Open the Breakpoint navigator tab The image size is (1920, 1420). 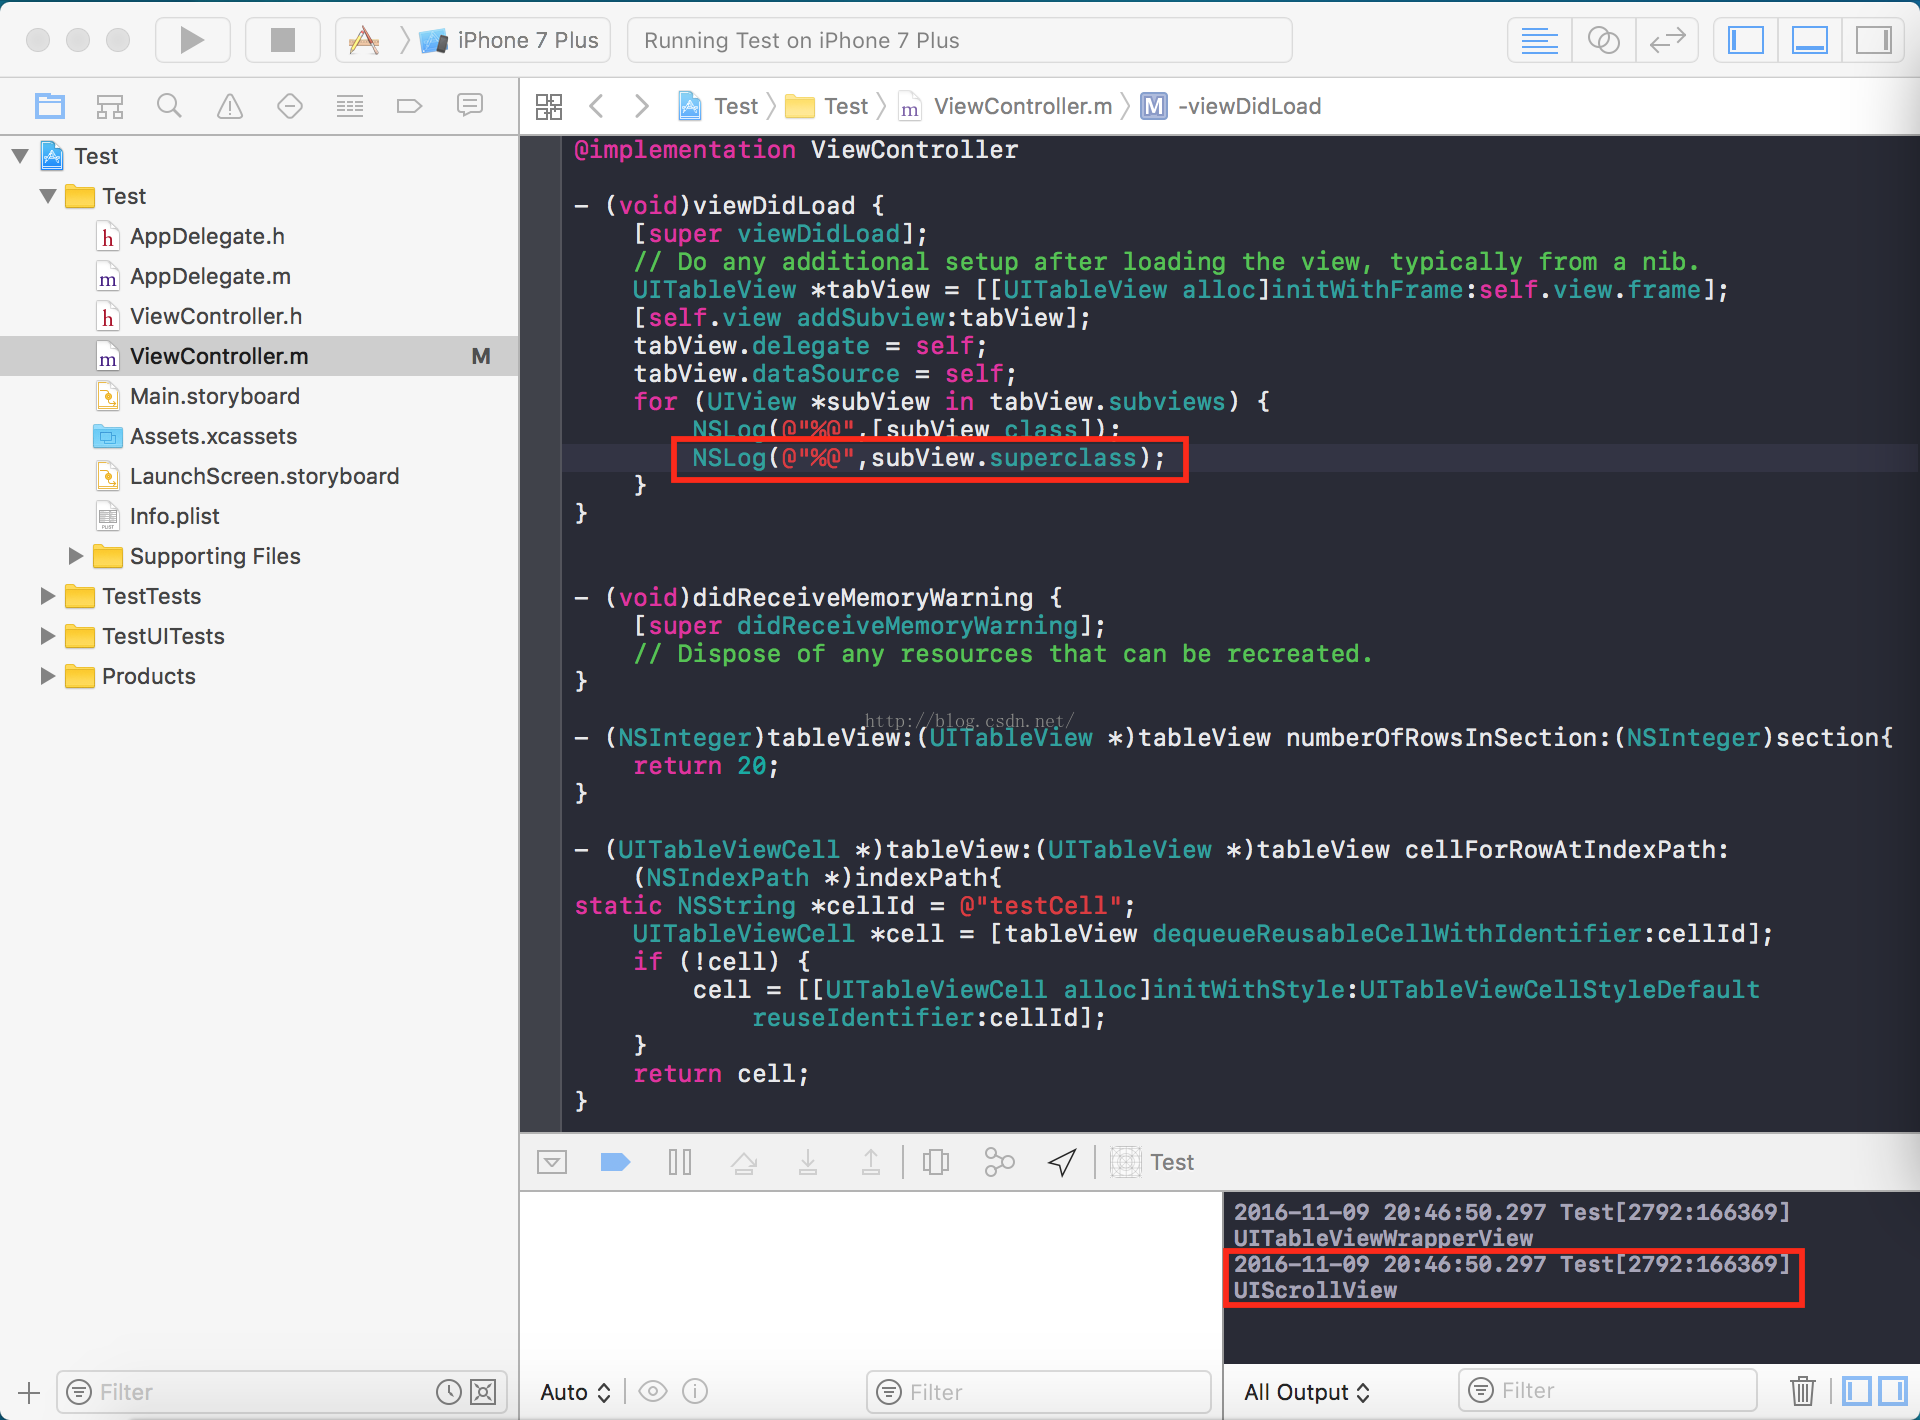pos(410,105)
